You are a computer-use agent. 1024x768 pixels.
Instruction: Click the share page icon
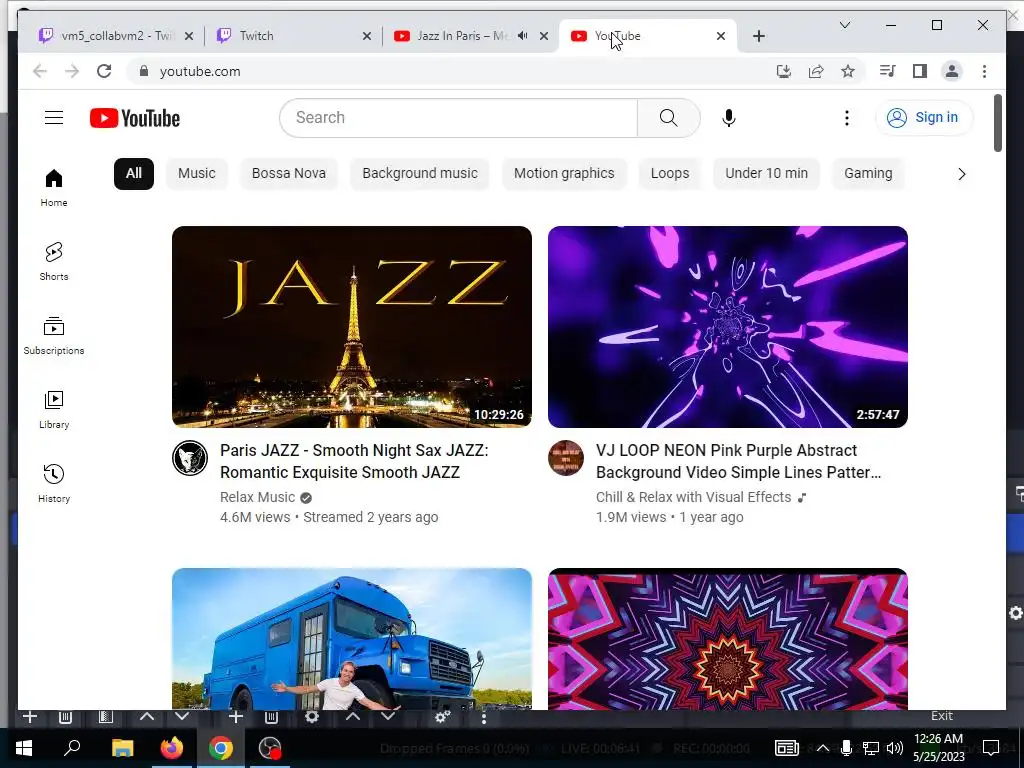pos(816,71)
